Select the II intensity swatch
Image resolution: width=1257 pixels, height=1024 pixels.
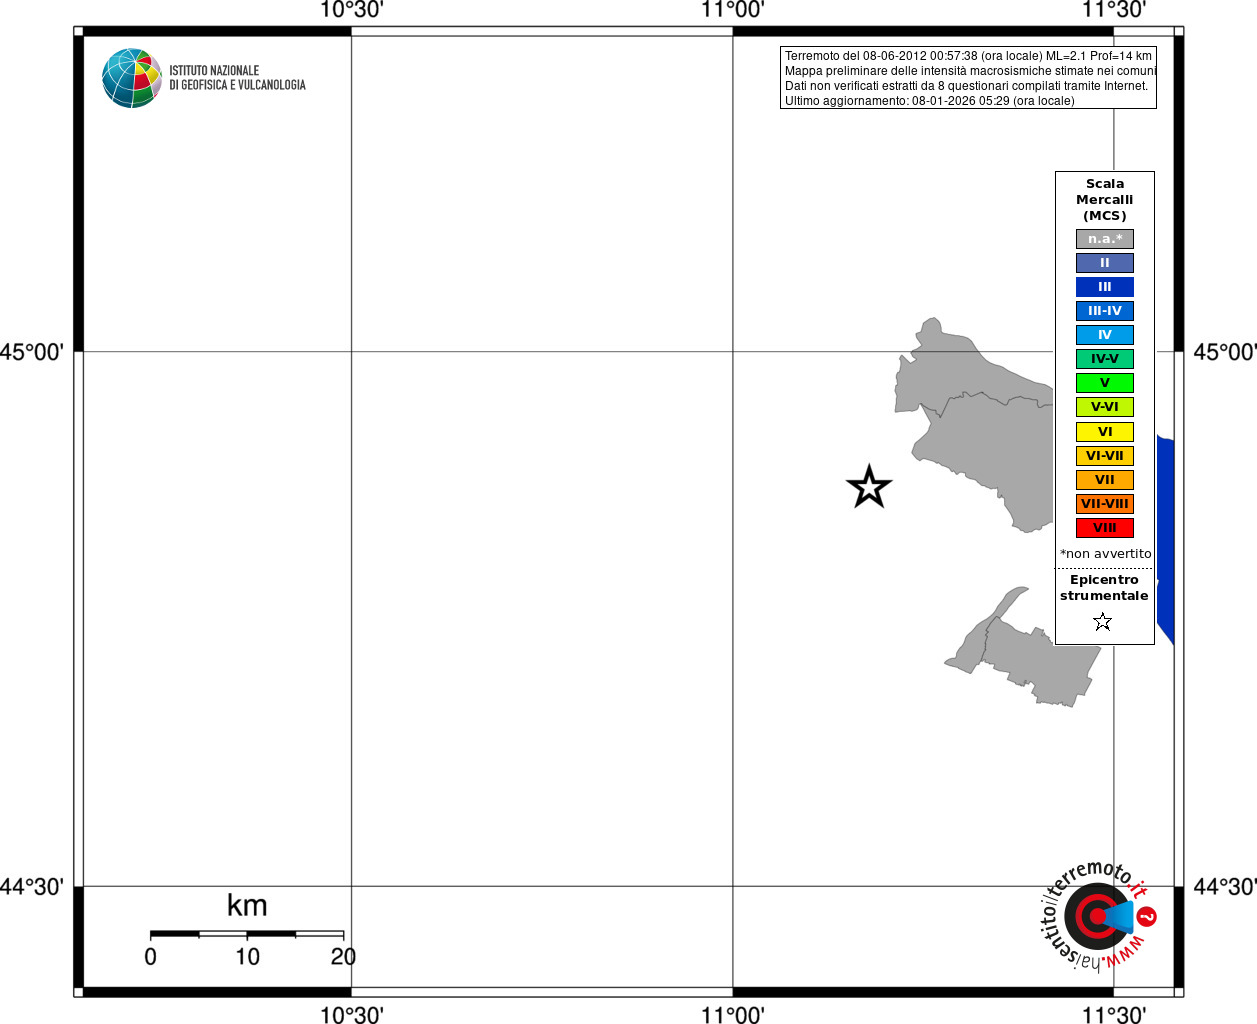pos(1105,263)
